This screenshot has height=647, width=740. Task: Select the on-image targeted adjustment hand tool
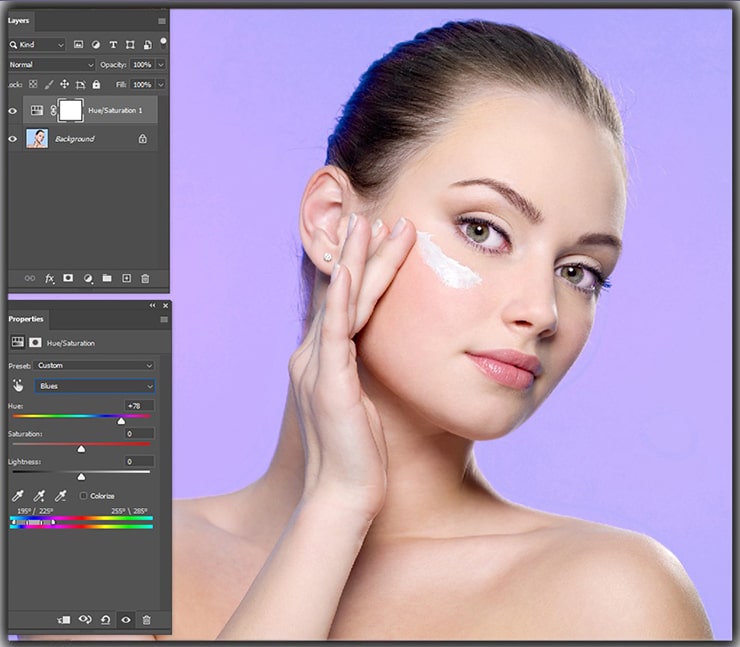point(17,385)
